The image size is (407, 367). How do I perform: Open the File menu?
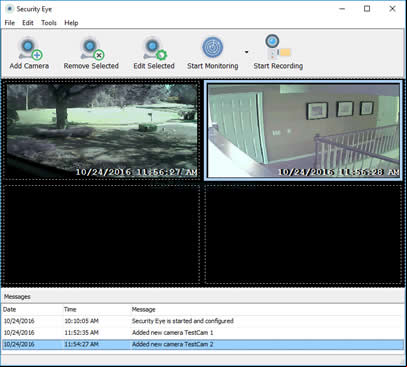(10, 23)
